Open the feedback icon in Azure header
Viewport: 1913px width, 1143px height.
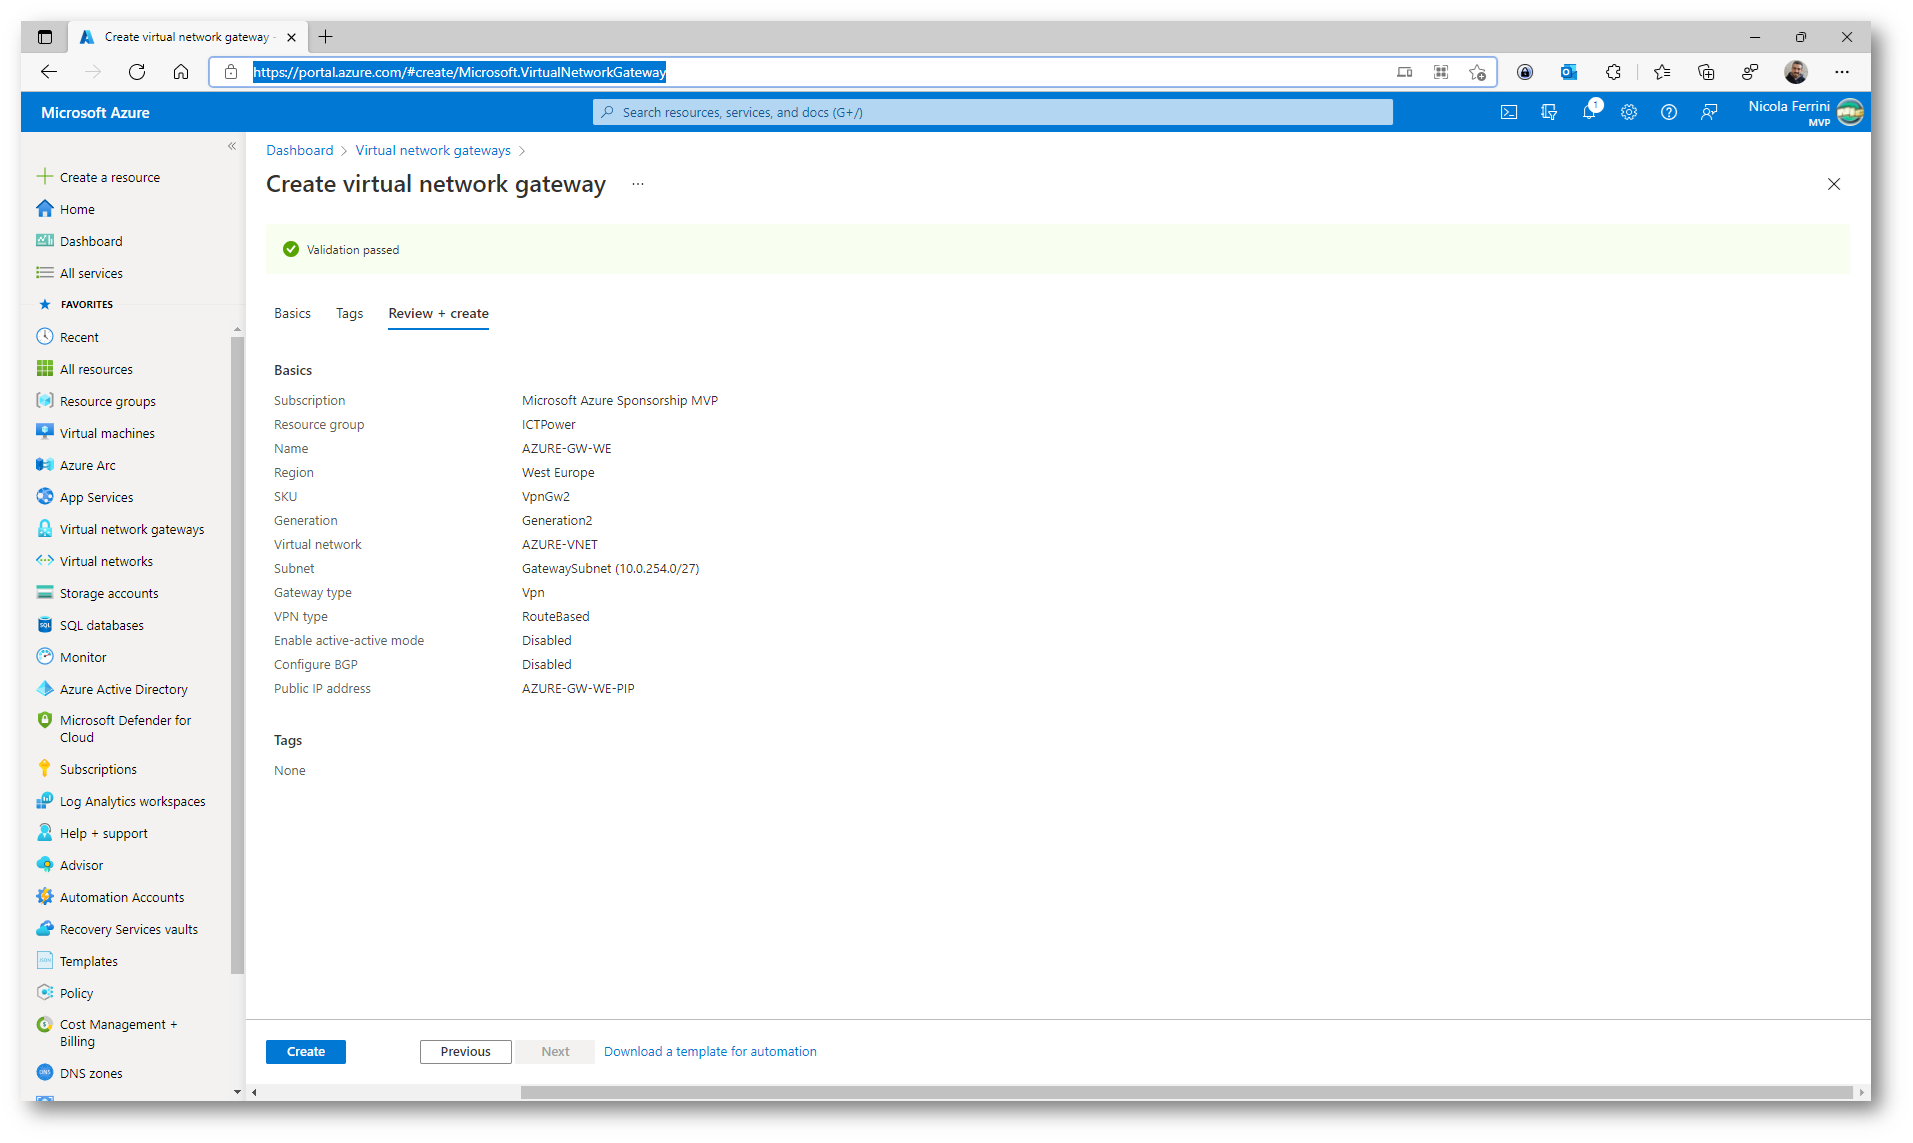(1709, 112)
